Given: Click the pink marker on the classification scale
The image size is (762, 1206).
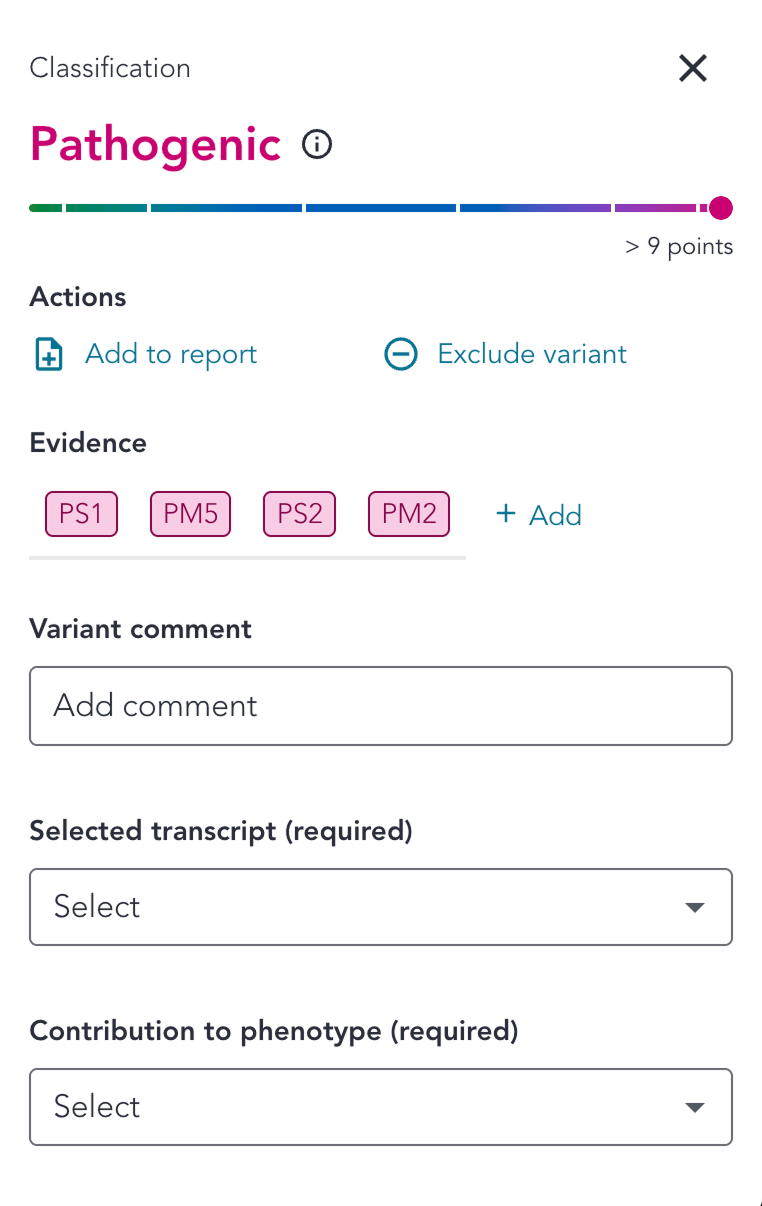Looking at the screenshot, I should pyautogui.click(x=720, y=208).
